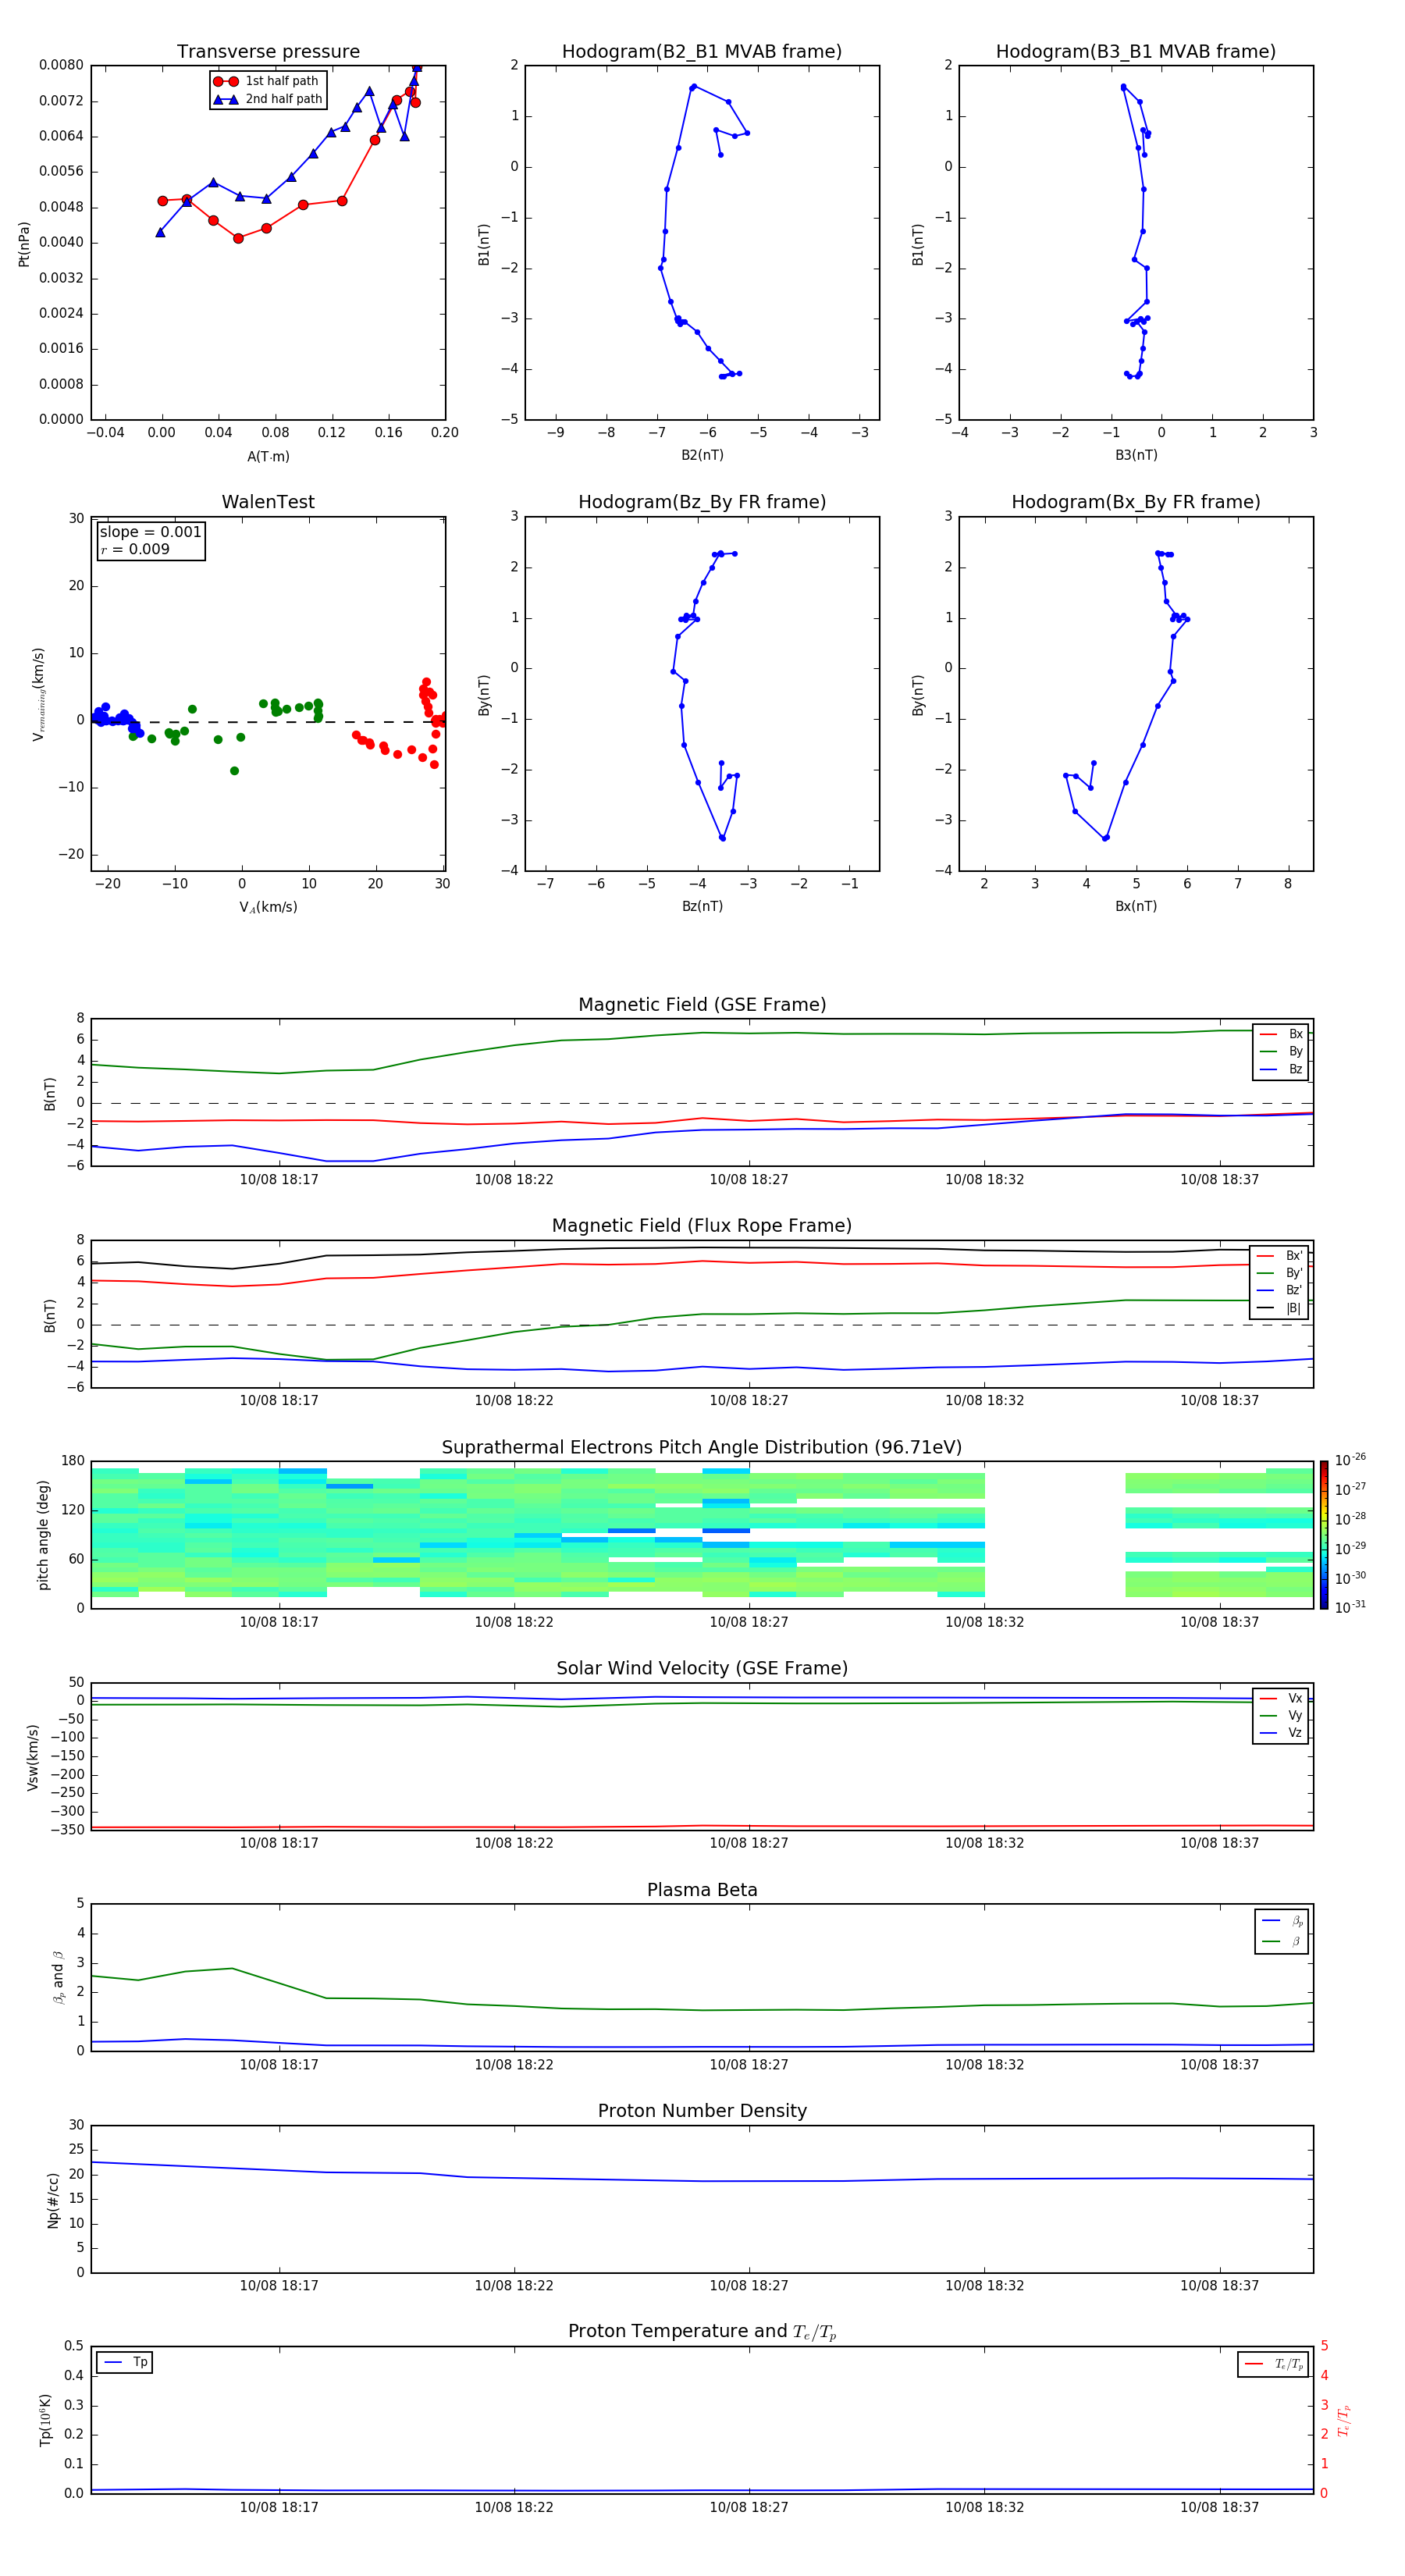Click '10/08 18:27' tick under Plasma Beta plot
Viewport: 1405px width, 2576px height.
pos(749,2064)
